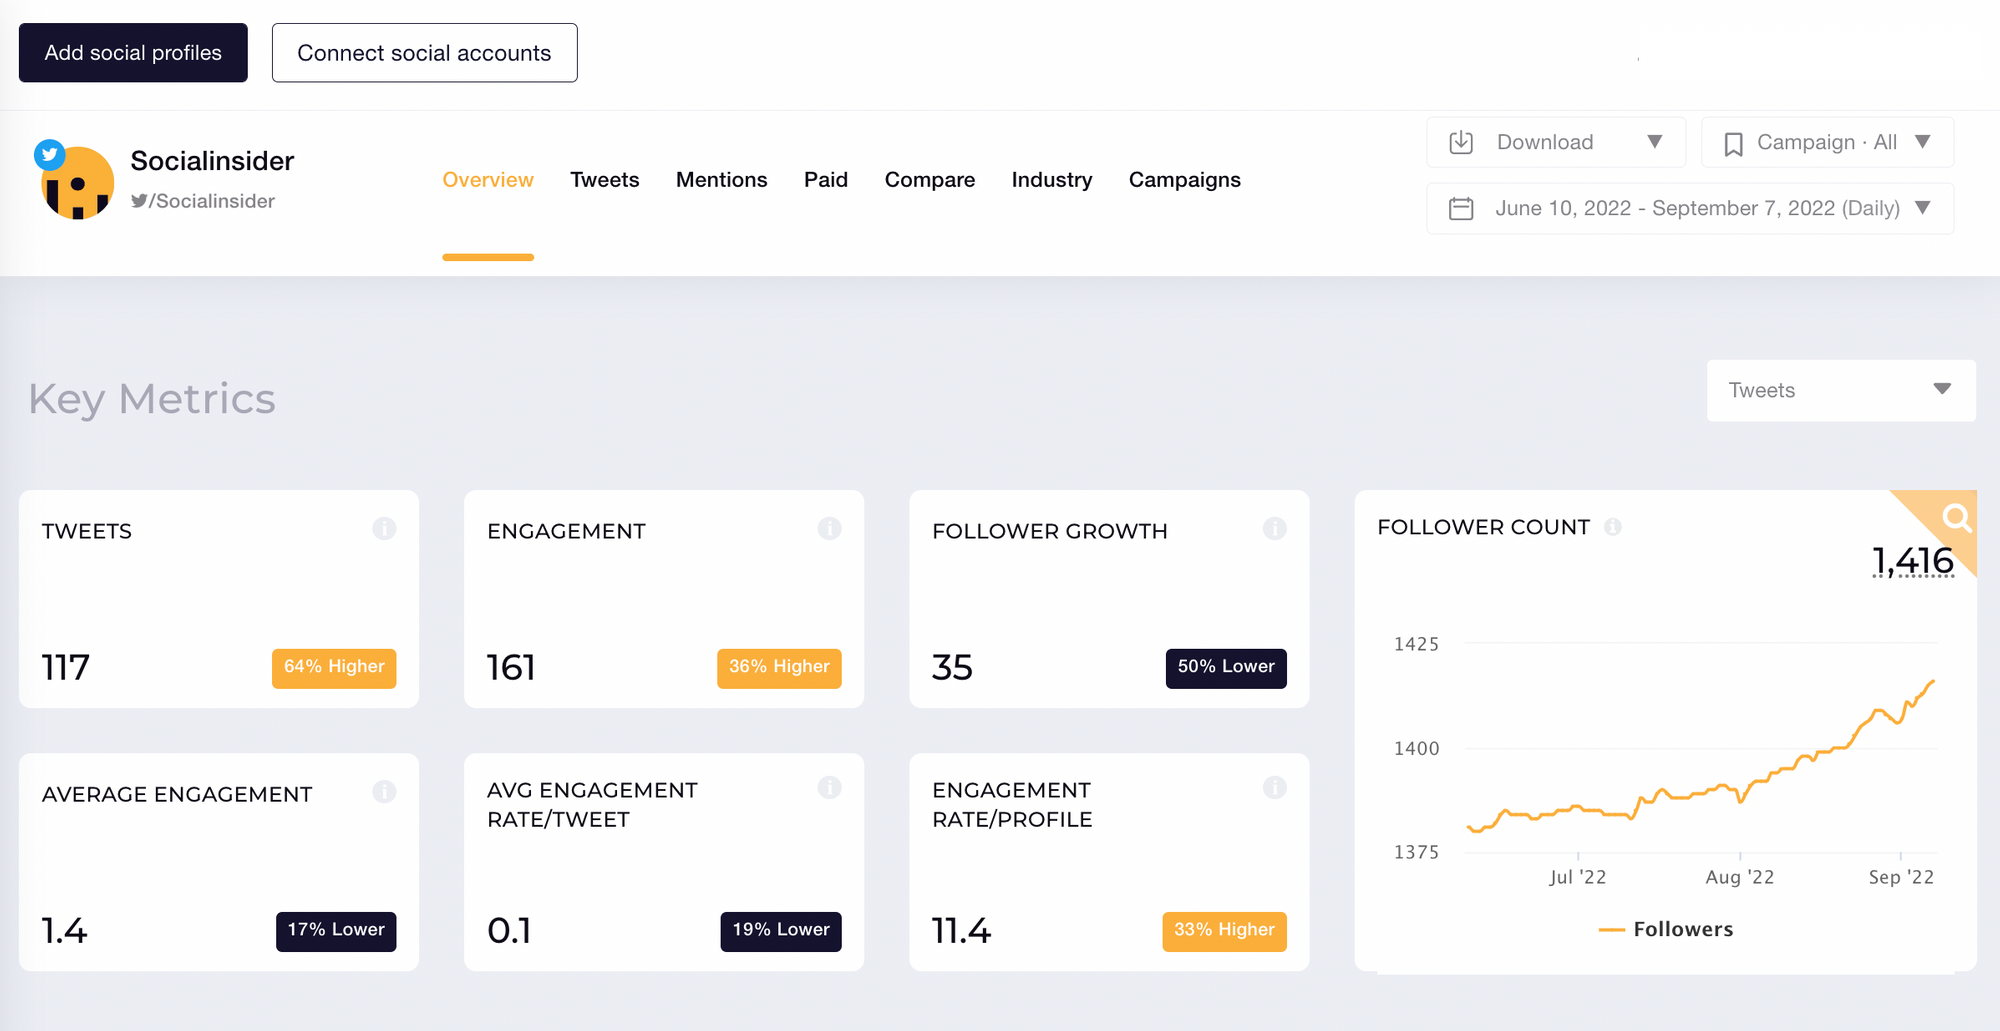The image size is (2000, 1031).
Task: Click the 50% Lower badge
Action: pyautogui.click(x=1226, y=667)
